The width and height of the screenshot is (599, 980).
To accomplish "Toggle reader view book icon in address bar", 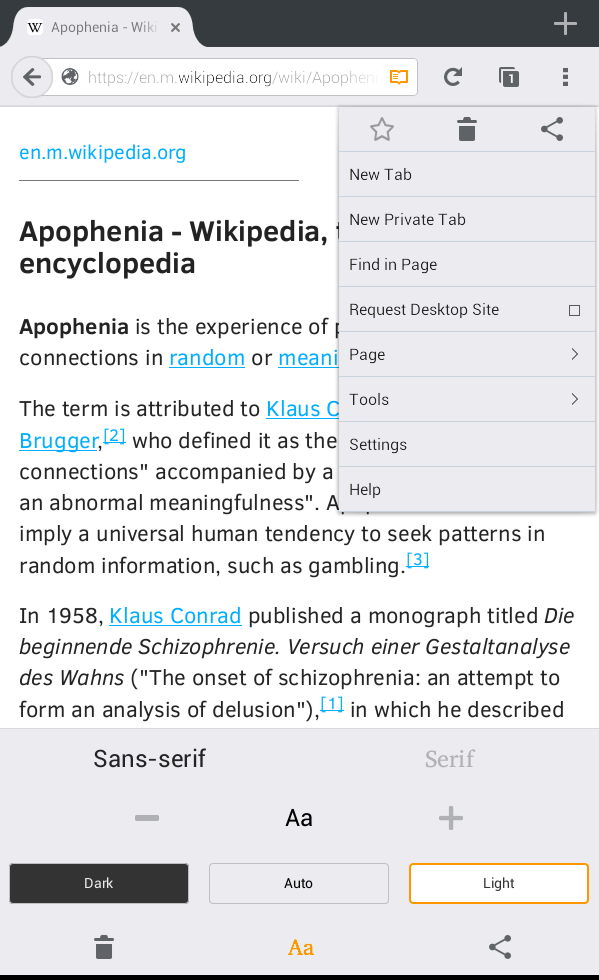I will [x=399, y=77].
